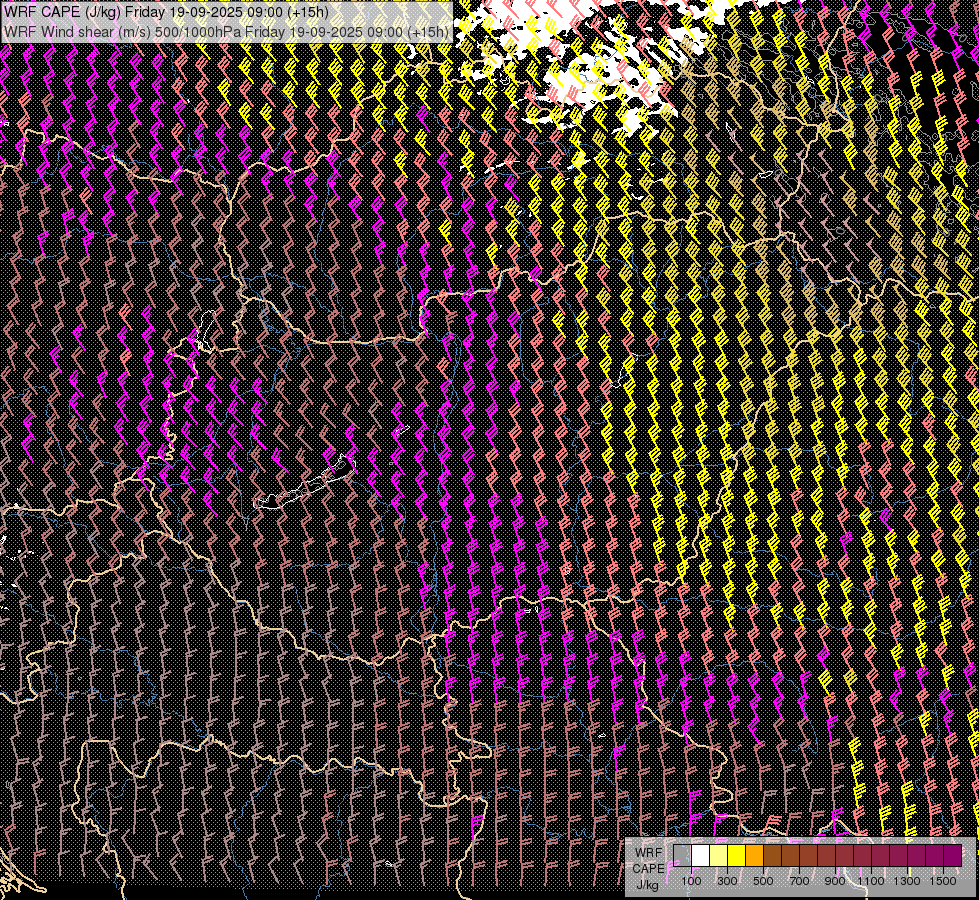Select the bright yellow CAPE legend swatch
The height and width of the screenshot is (900, 979).
point(736,856)
